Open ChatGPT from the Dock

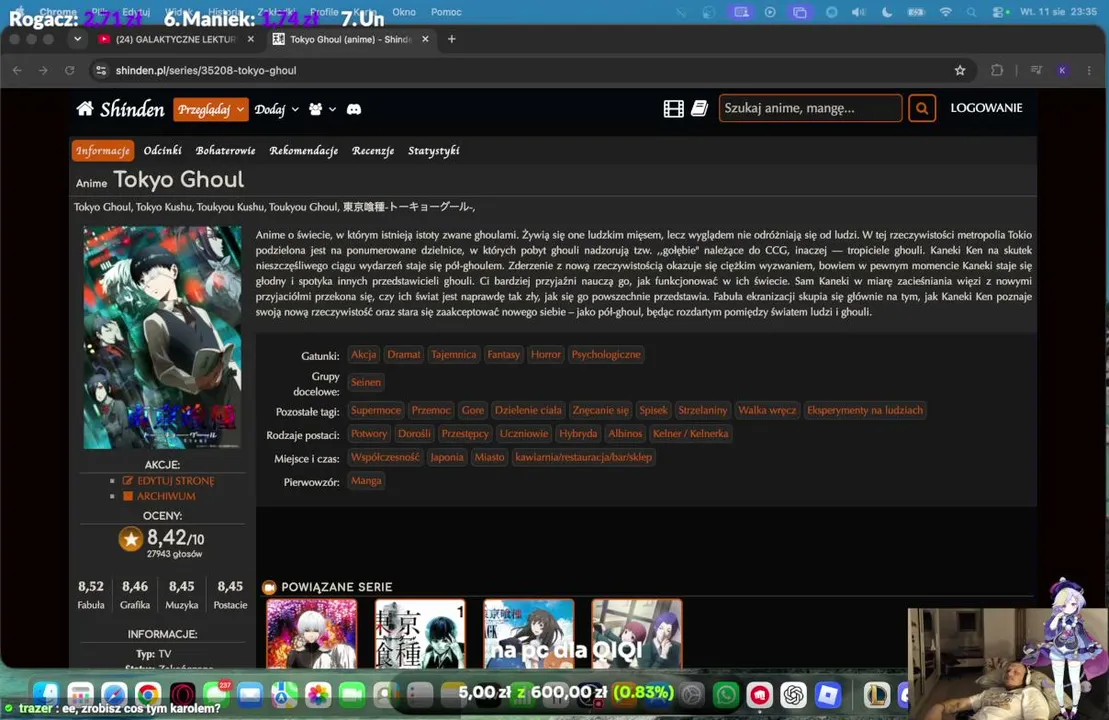coord(793,695)
